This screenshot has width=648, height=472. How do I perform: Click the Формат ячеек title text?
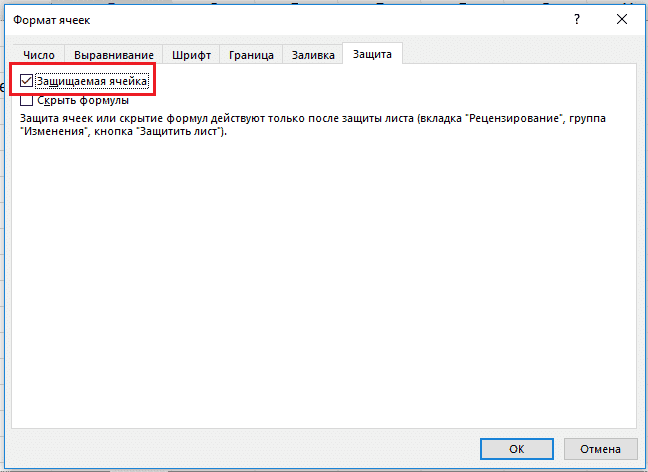52,20
